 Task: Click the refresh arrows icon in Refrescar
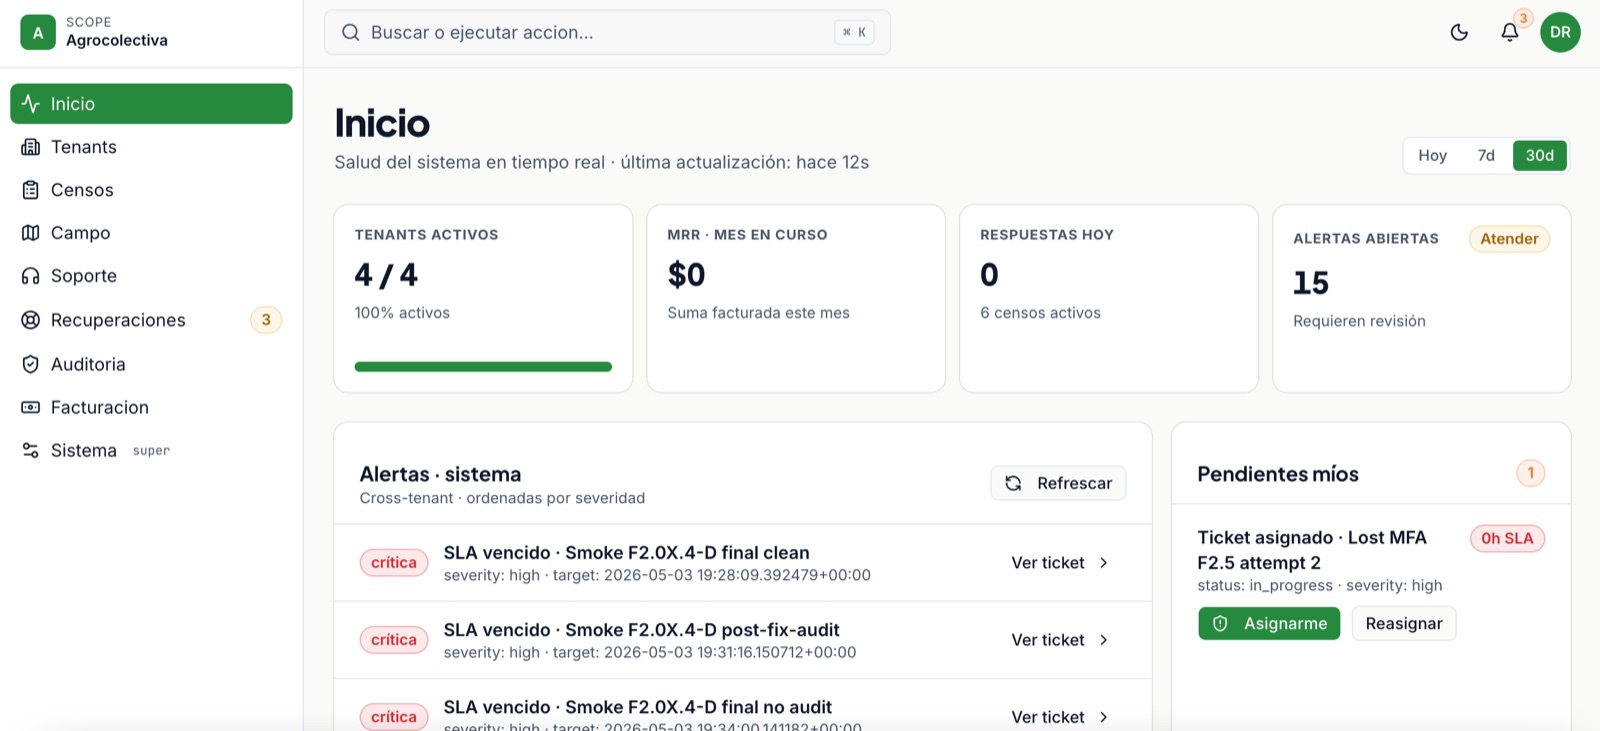point(1013,483)
